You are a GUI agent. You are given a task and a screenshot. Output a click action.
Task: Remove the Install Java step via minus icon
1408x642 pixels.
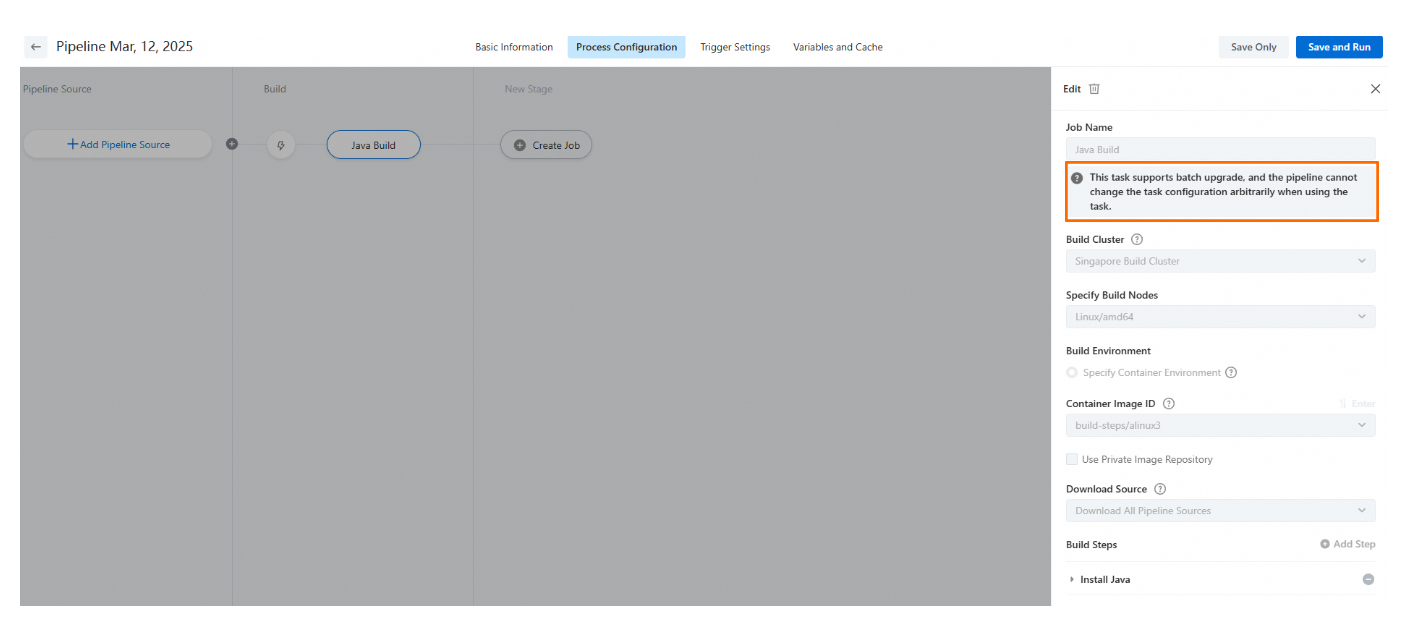coord(1368,580)
